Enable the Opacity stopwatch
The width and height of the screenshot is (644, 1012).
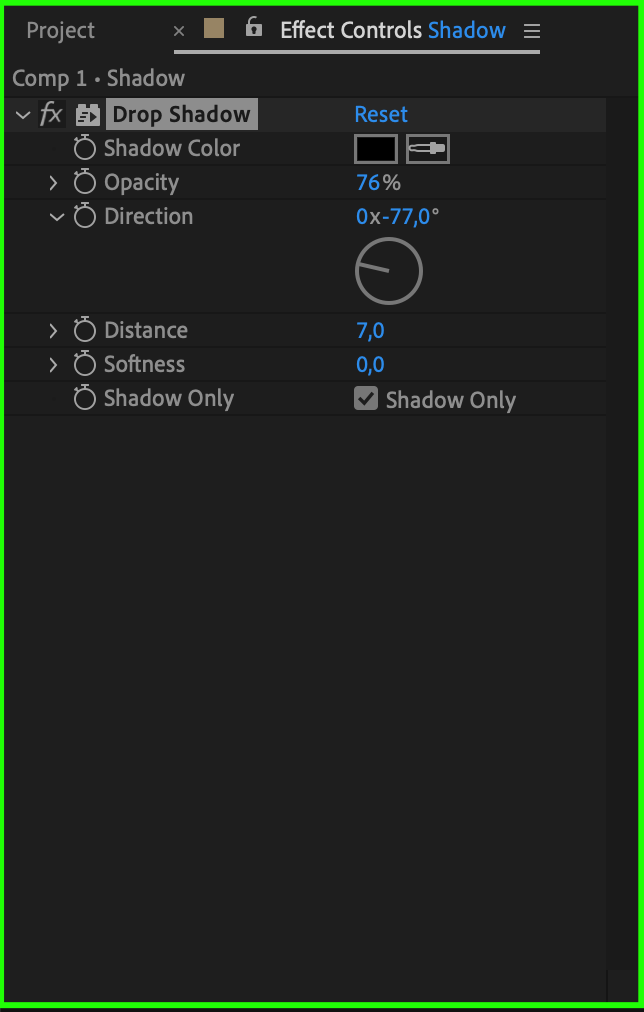coord(85,183)
